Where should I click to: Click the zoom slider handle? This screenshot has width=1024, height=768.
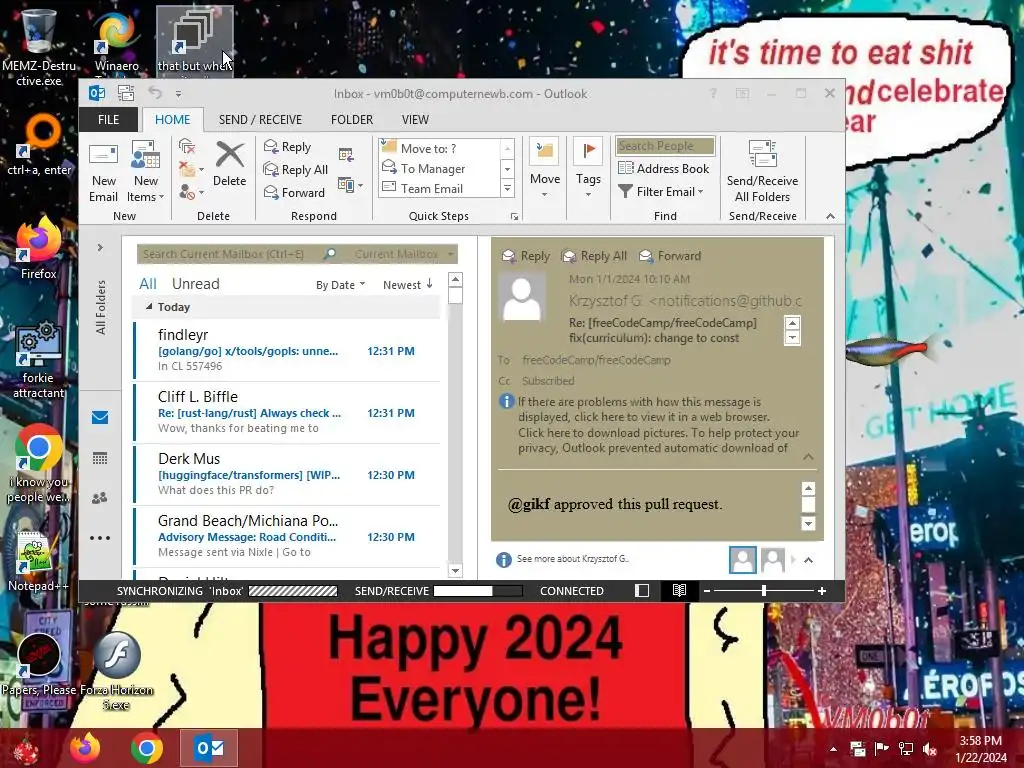click(x=763, y=590)
